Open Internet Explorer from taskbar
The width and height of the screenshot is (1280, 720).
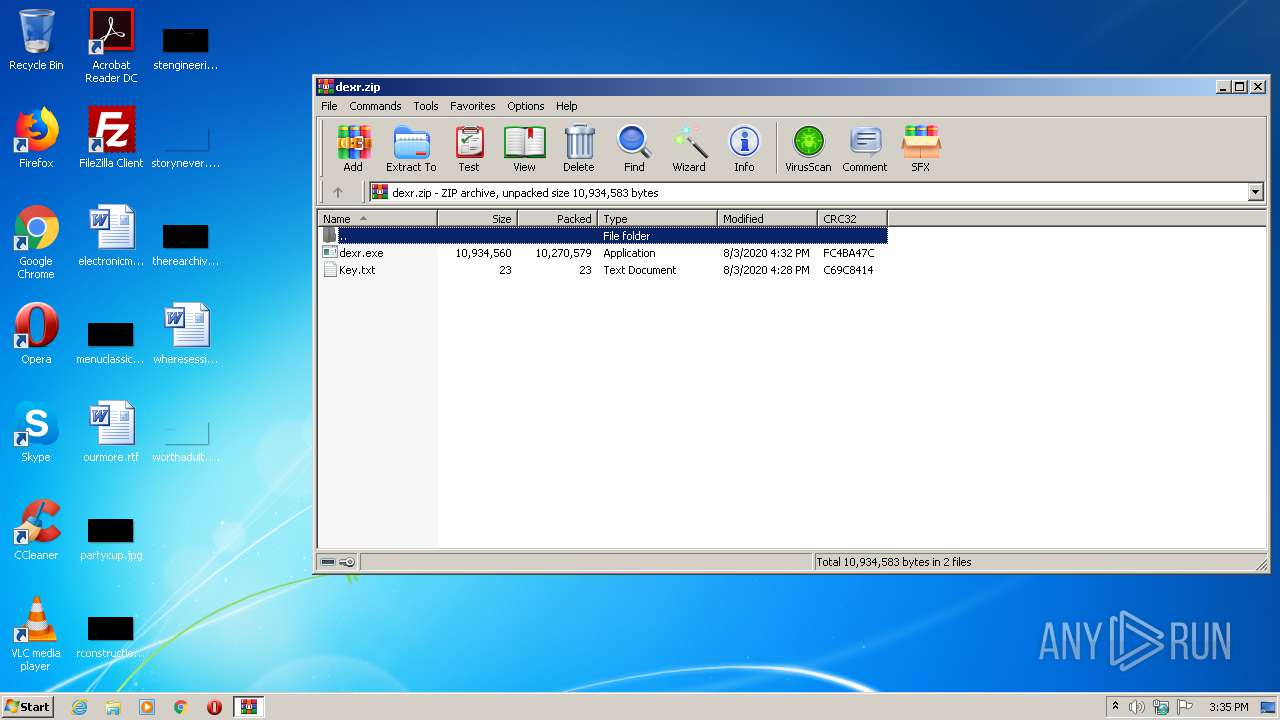click(x=80, y=707)
